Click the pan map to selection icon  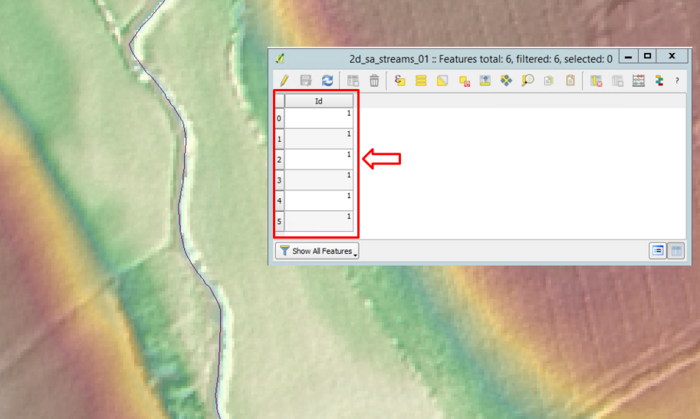point(506,80)
